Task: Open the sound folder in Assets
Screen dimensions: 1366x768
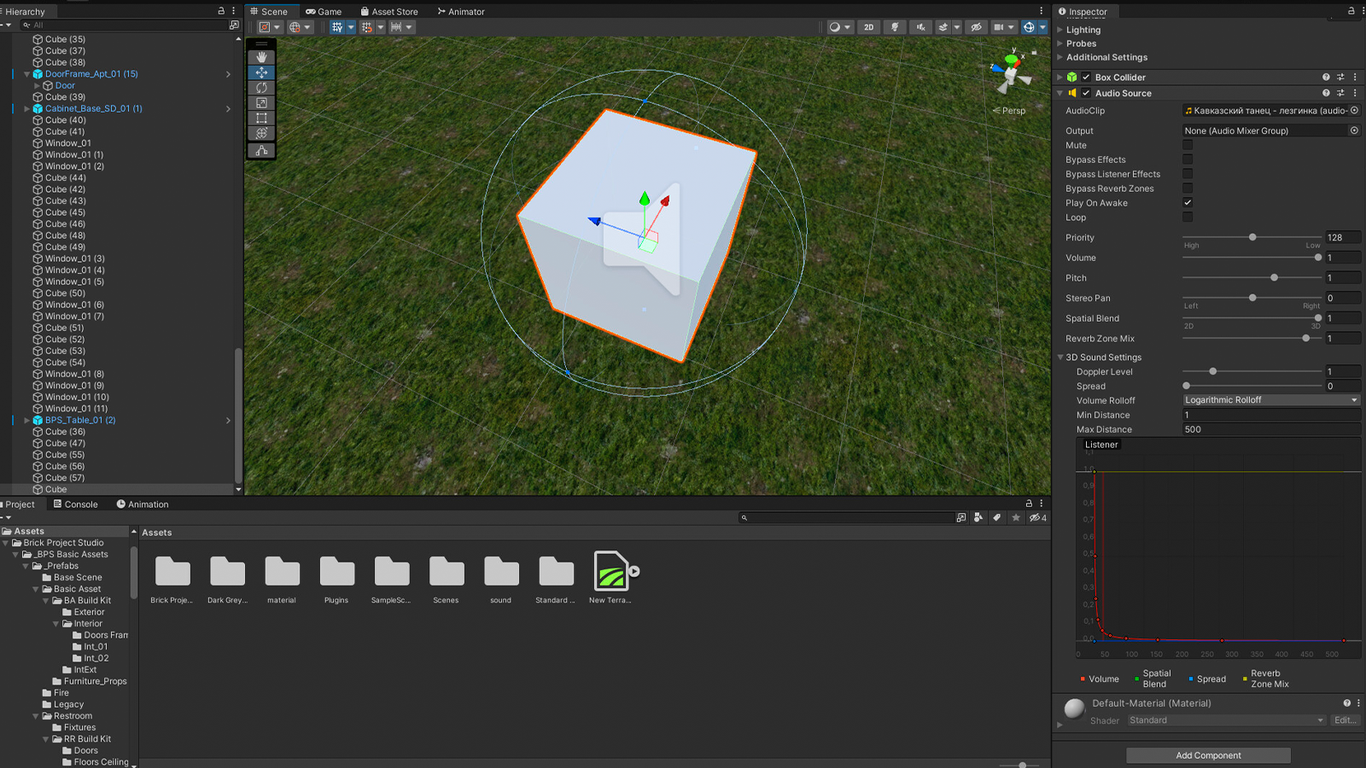Action: [x=501, y=573]
